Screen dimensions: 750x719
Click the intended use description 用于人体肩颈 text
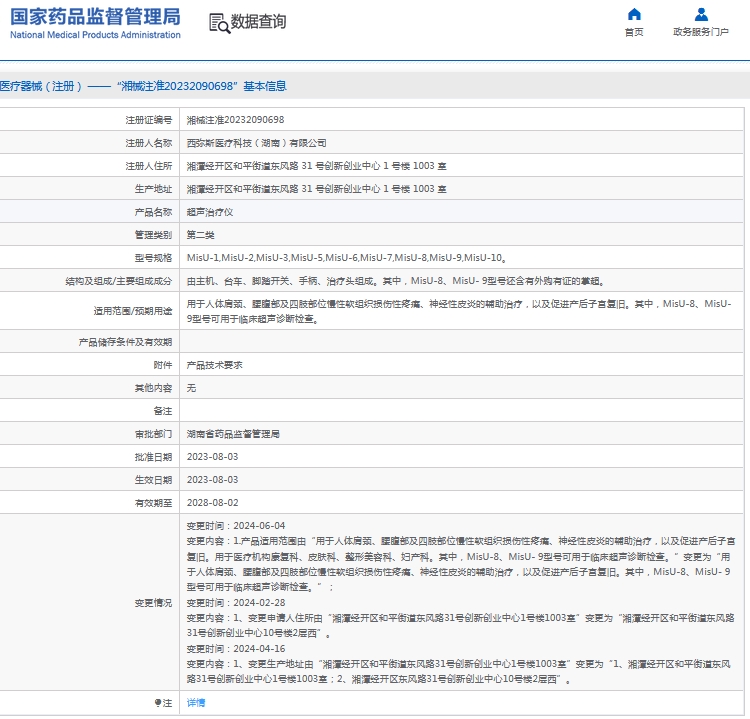click(x=459, y=311)
